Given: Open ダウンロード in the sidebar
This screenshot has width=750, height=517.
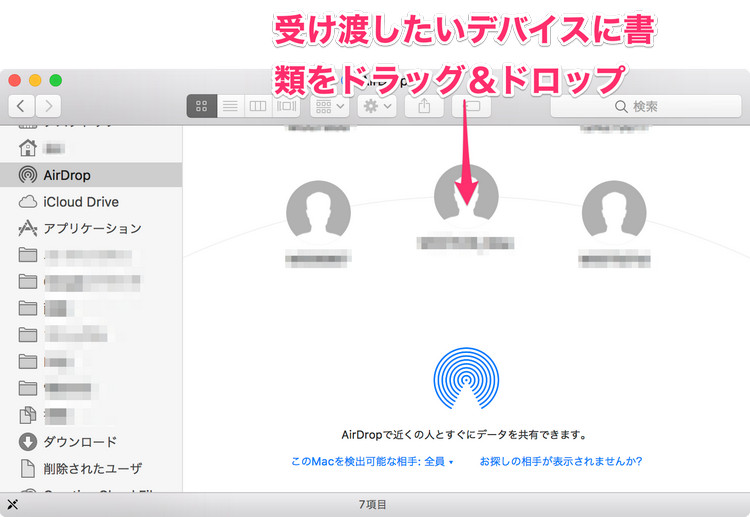Looking at the screenshot, I should coord(91,442).
